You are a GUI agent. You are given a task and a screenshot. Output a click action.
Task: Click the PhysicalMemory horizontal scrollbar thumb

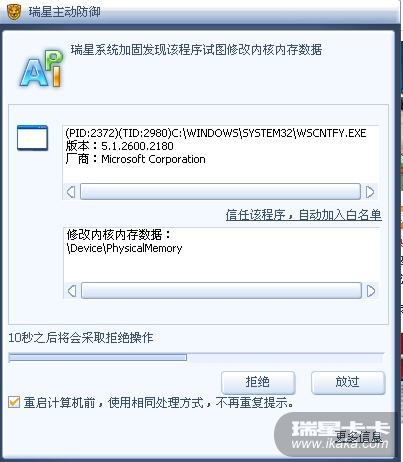221,291
